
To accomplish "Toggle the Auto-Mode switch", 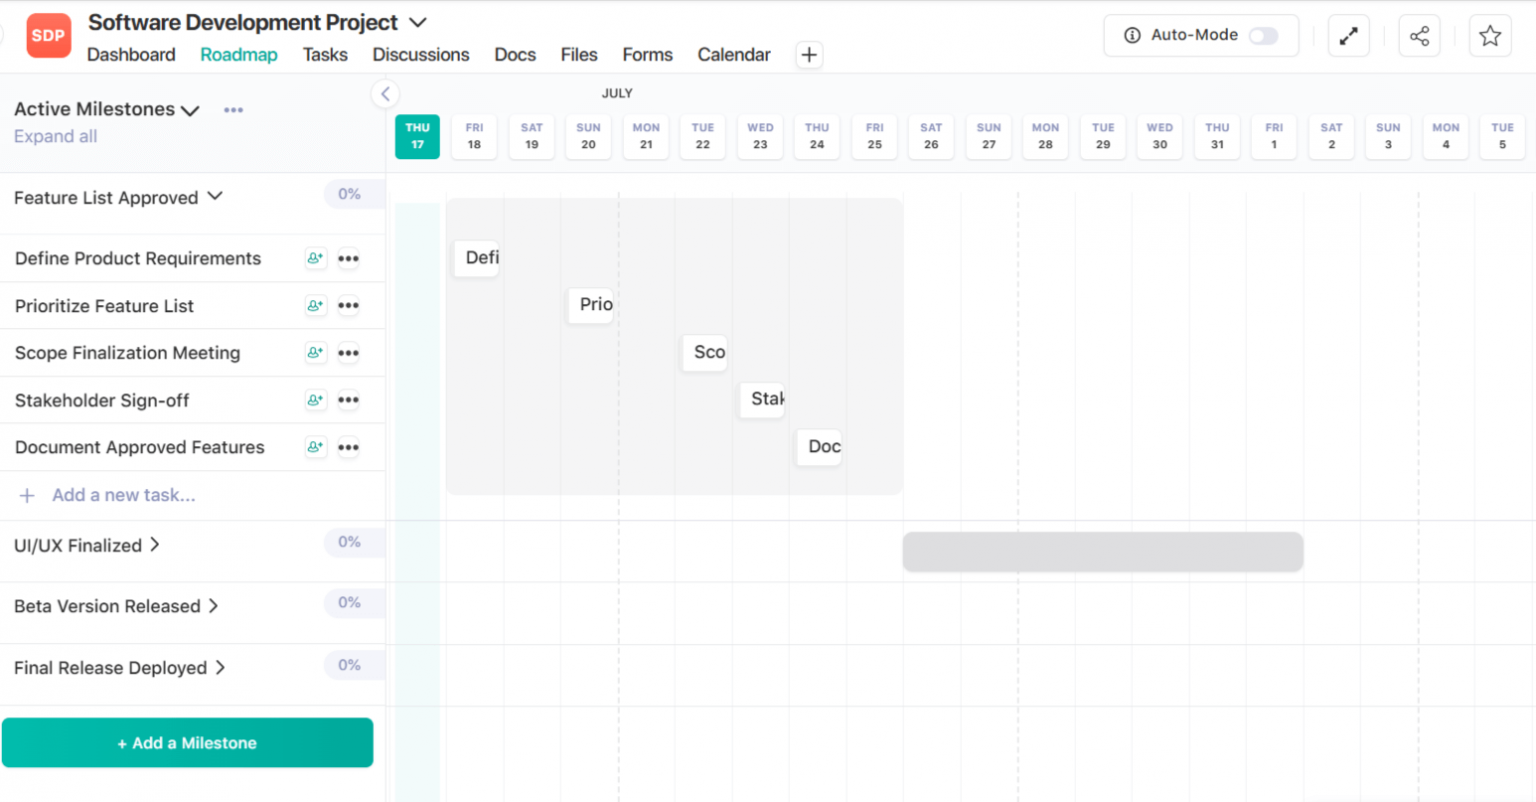I will pos(1263,36).
